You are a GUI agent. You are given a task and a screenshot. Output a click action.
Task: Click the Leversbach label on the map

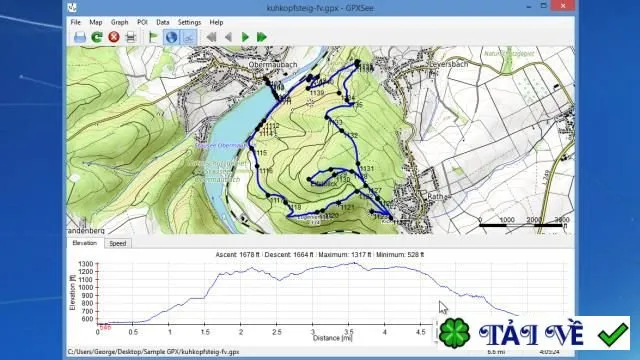(449, 64)
